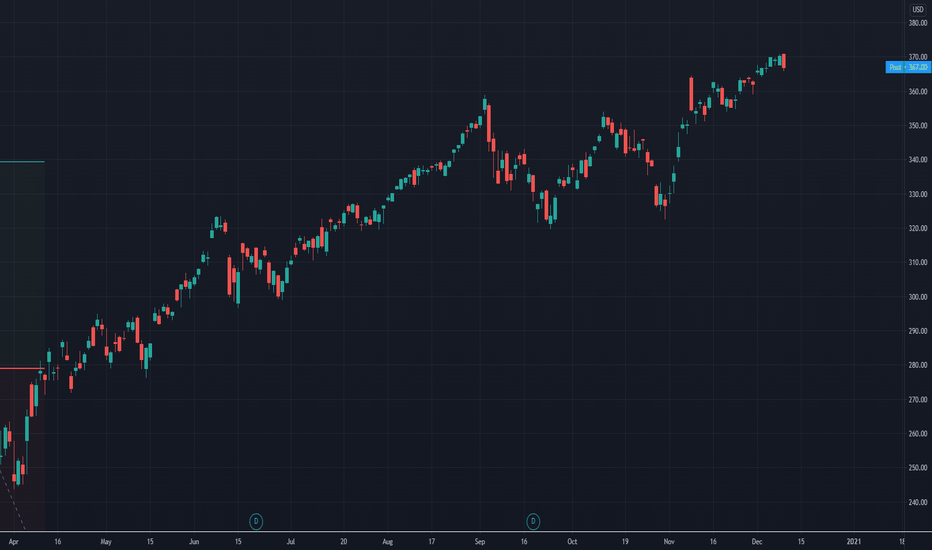Click the Sep label on time axis

tap(480, 542)
